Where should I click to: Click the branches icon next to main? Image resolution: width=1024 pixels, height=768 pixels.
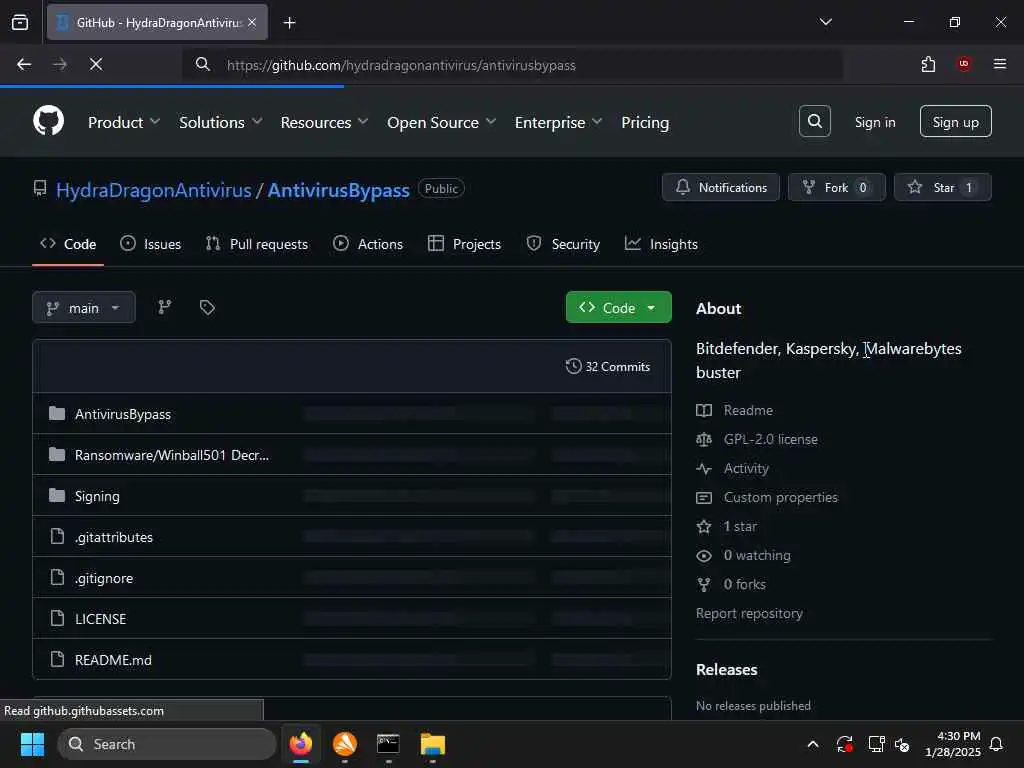point(165,307)
